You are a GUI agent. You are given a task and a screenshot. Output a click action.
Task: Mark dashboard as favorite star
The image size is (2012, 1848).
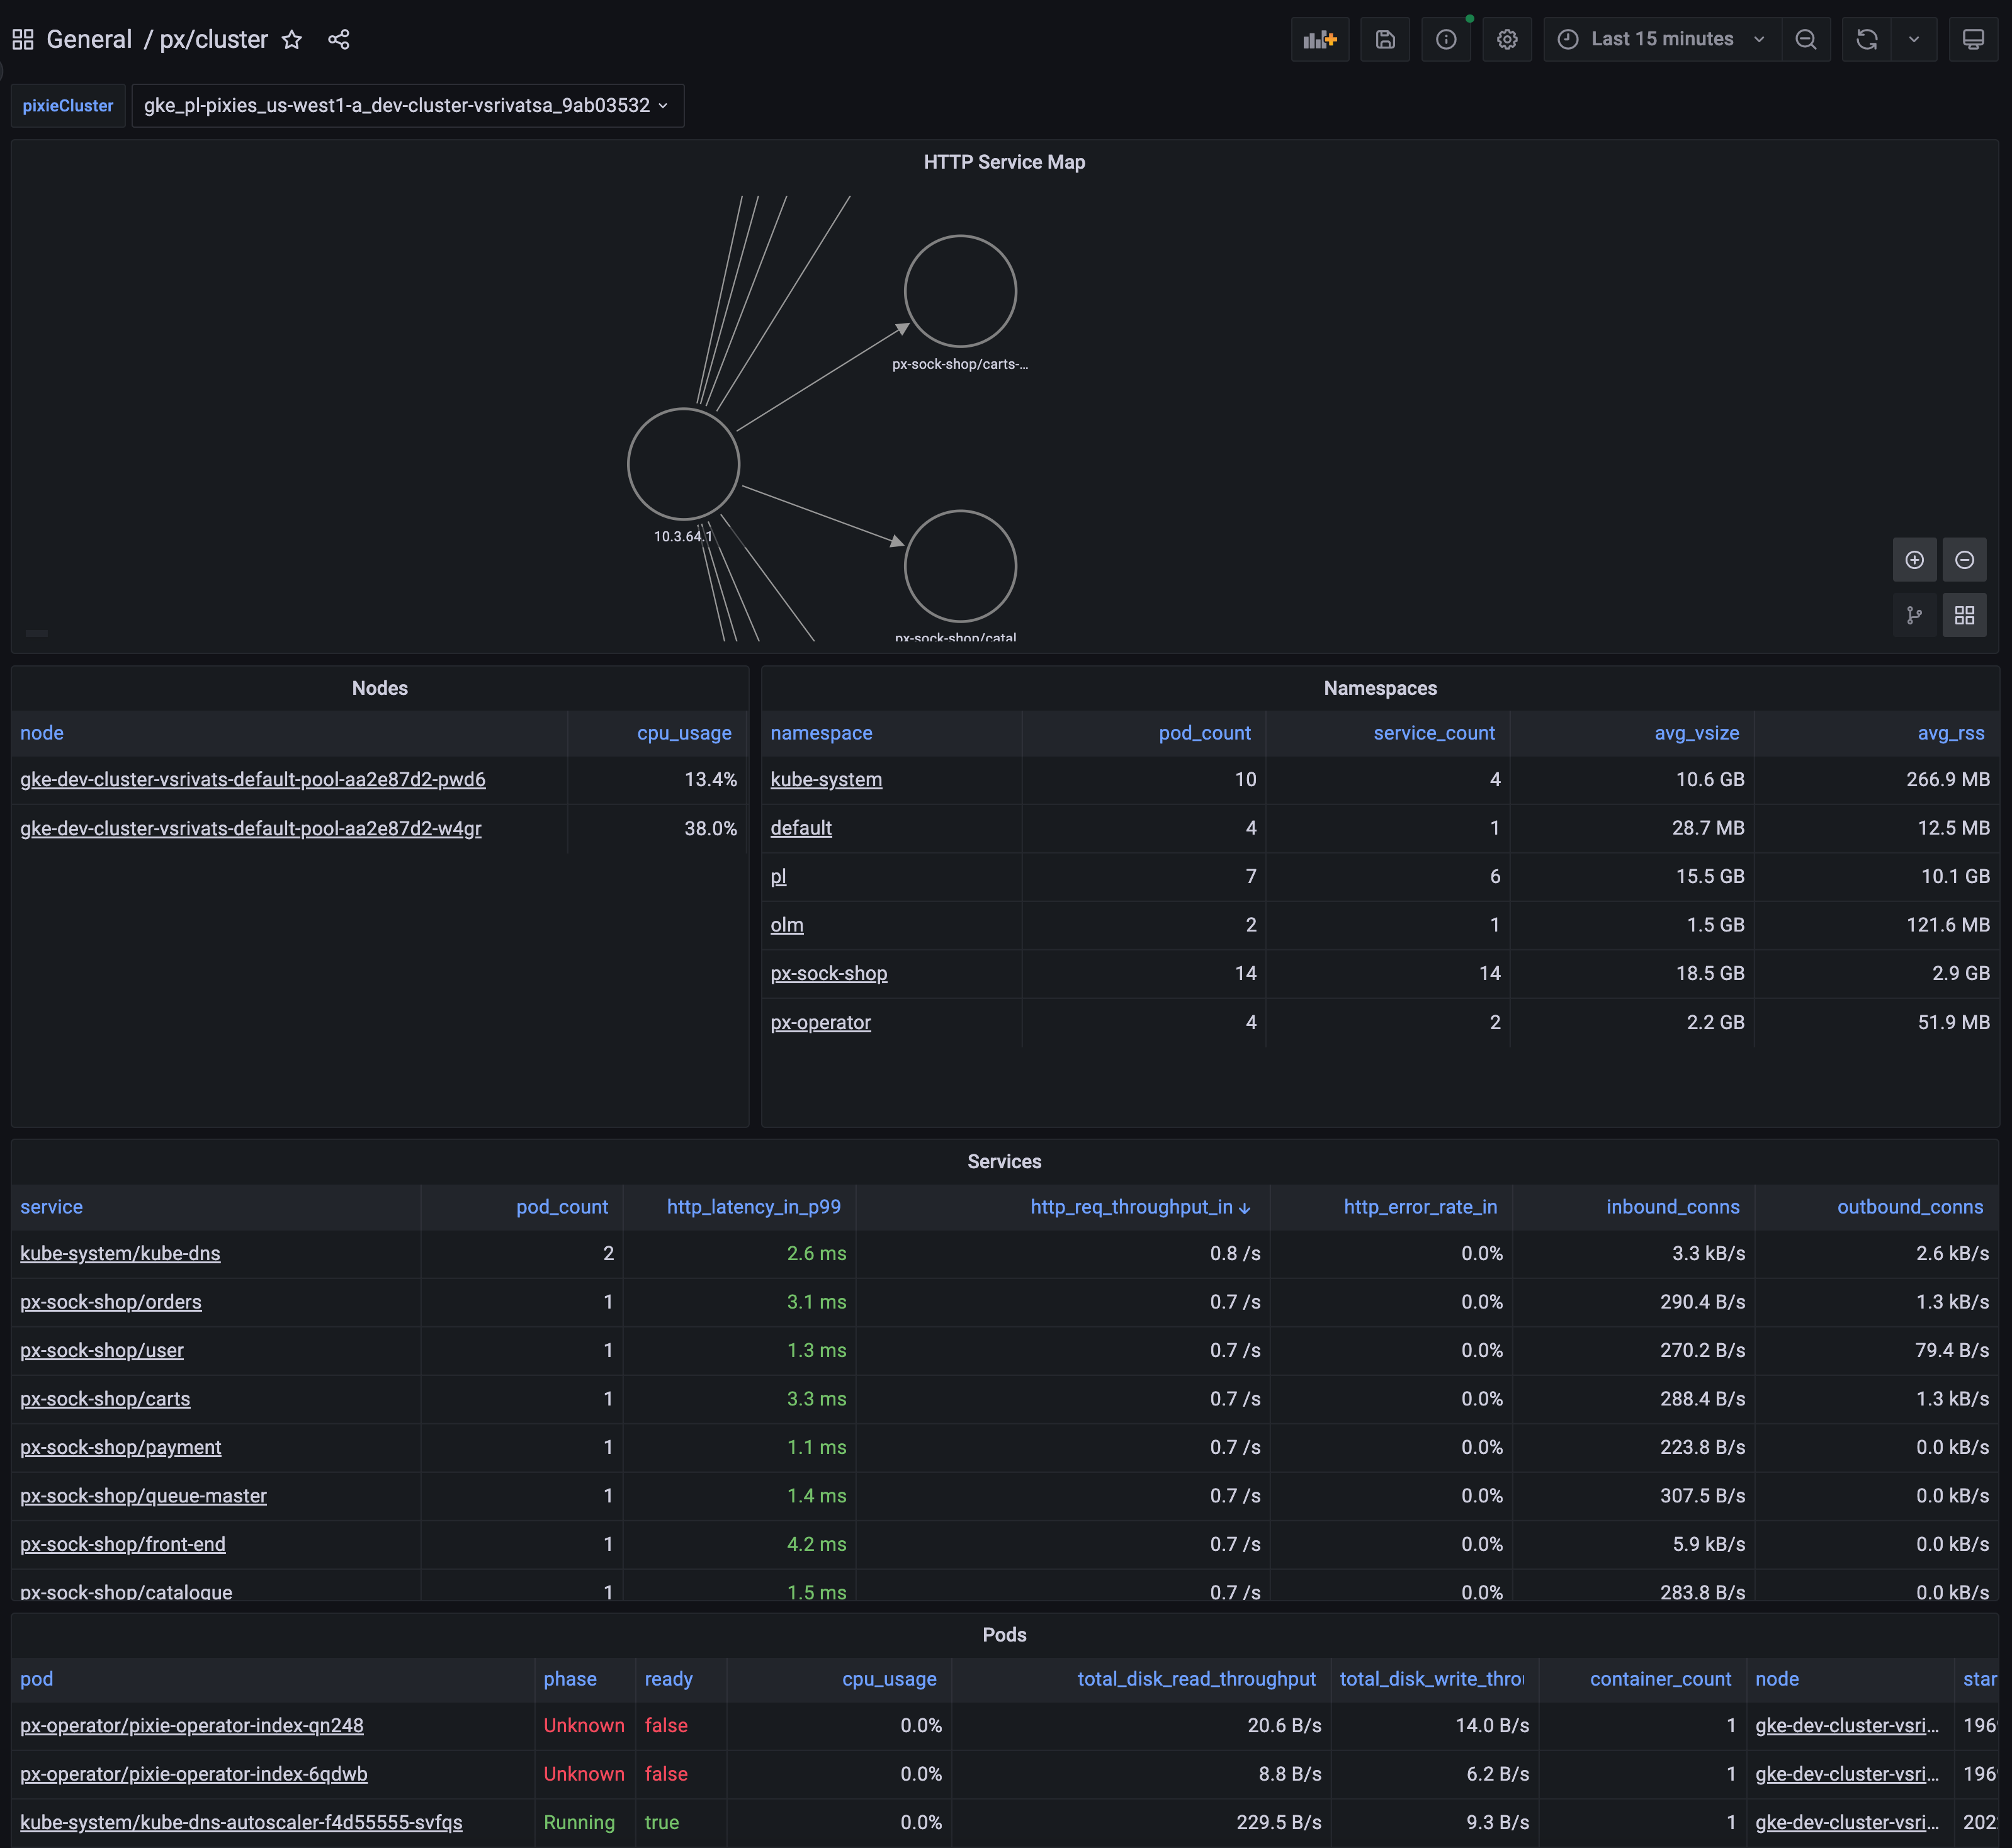[x=291, y=39]
